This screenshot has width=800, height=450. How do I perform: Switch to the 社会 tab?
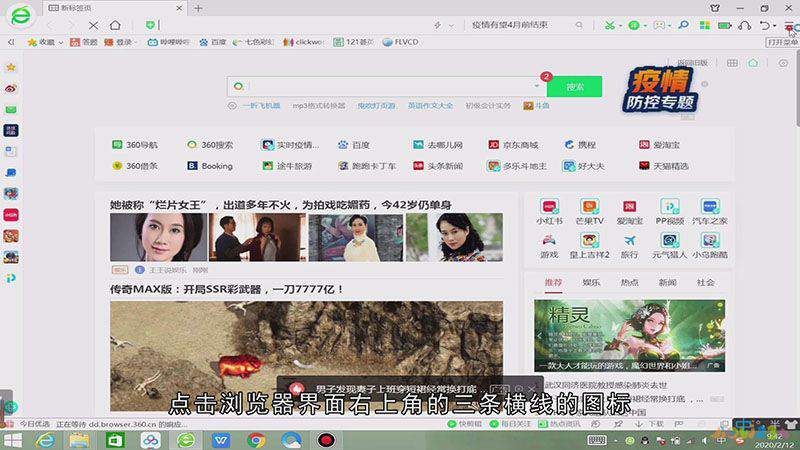pos(706,283)
